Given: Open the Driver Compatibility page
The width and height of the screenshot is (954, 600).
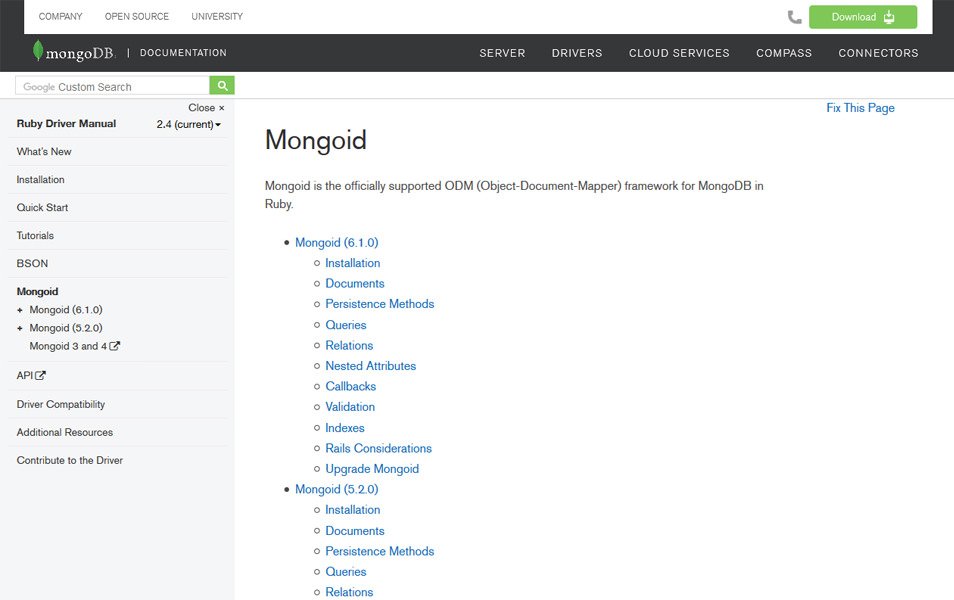Looking at the screenshot, I should (x=59, y=404).
